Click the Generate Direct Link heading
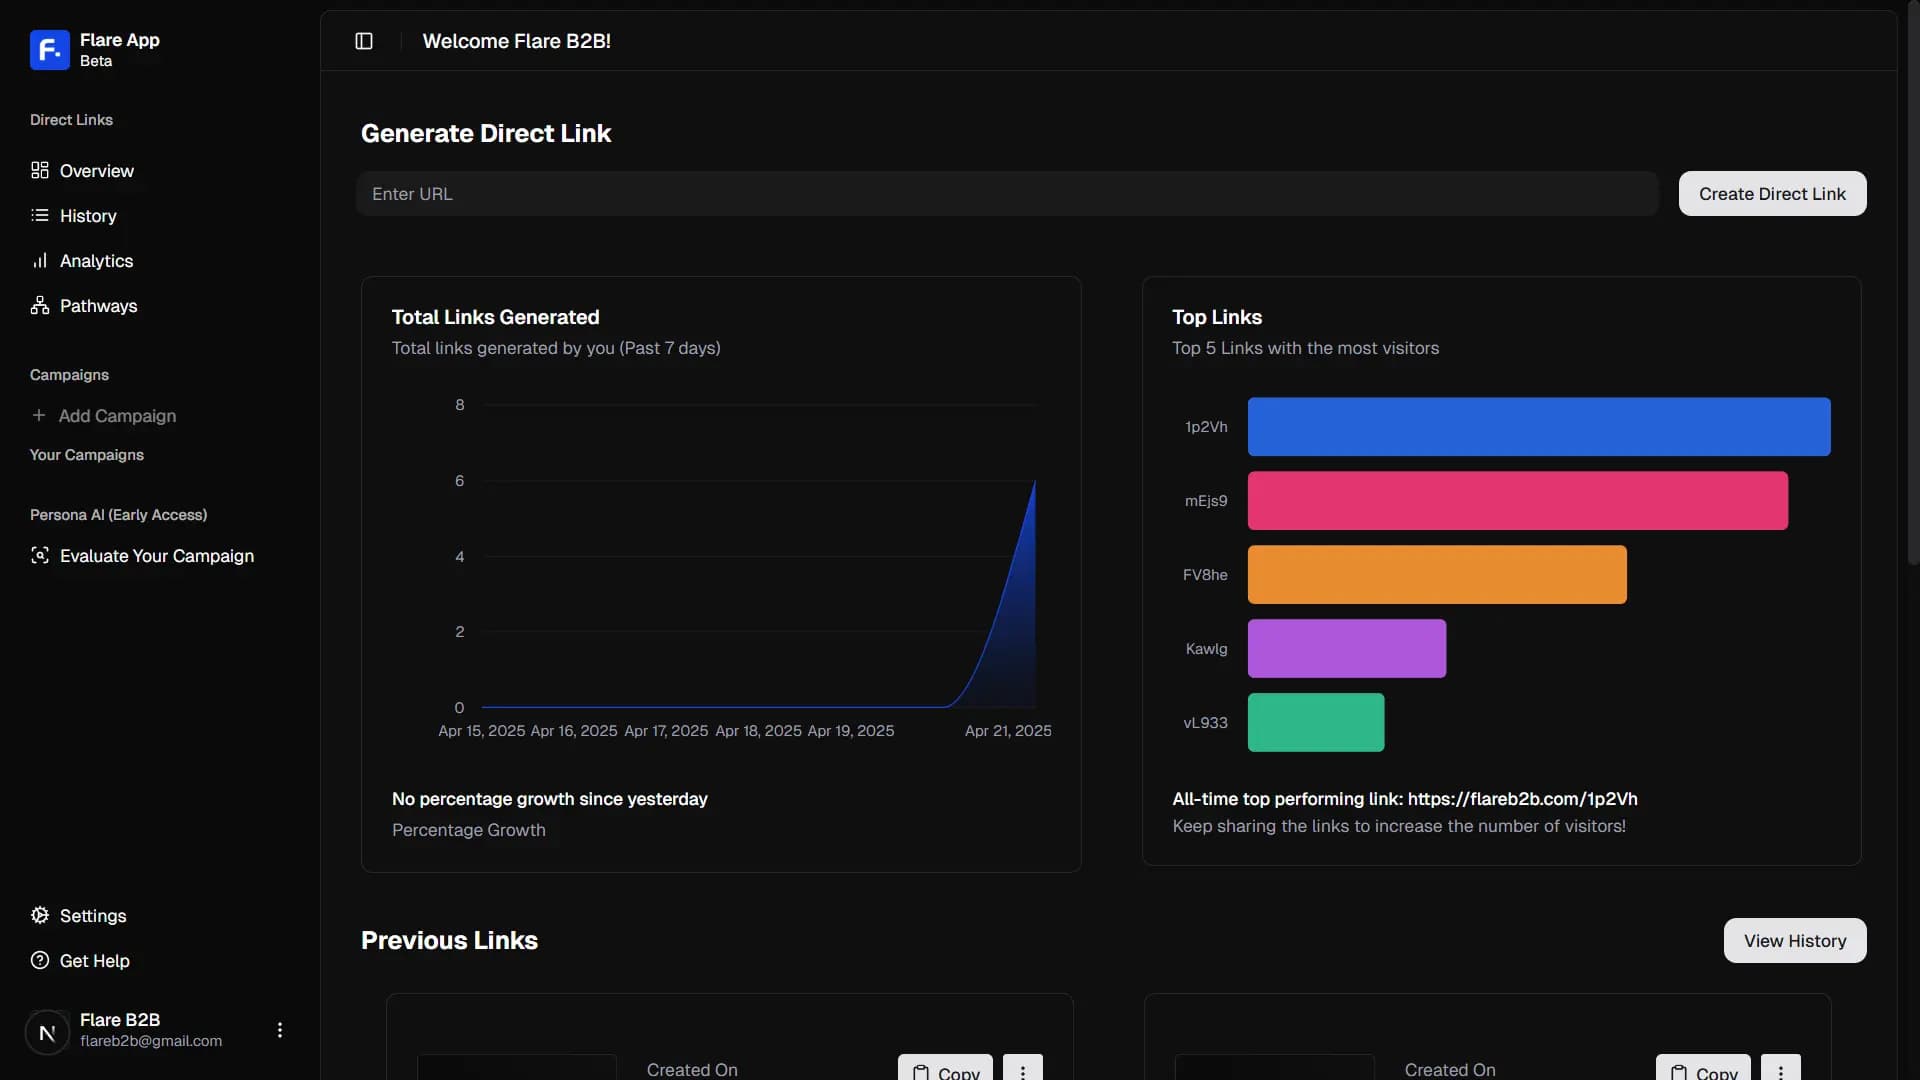Image resolution: width=1920 pixels, height=1080 pixels. point(486,133)
